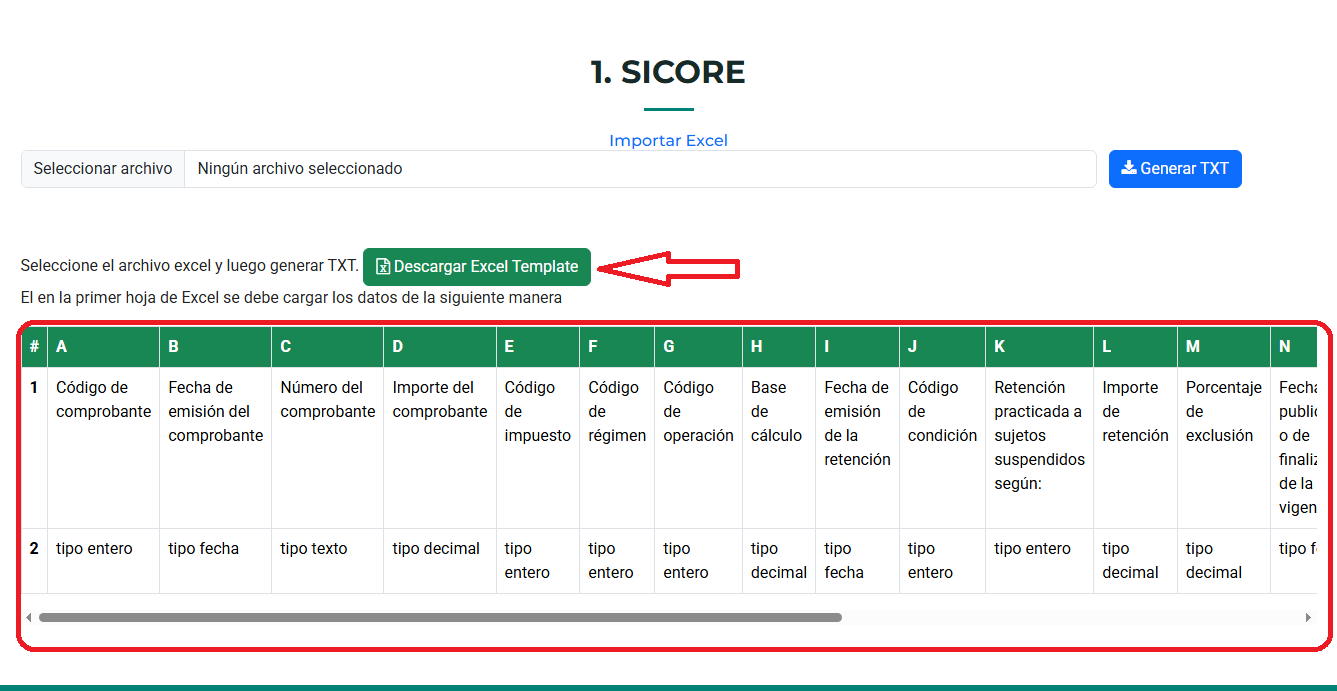Click the table's horizontal scrollbar thumb

pyautogui.click(x=440, y=617)
